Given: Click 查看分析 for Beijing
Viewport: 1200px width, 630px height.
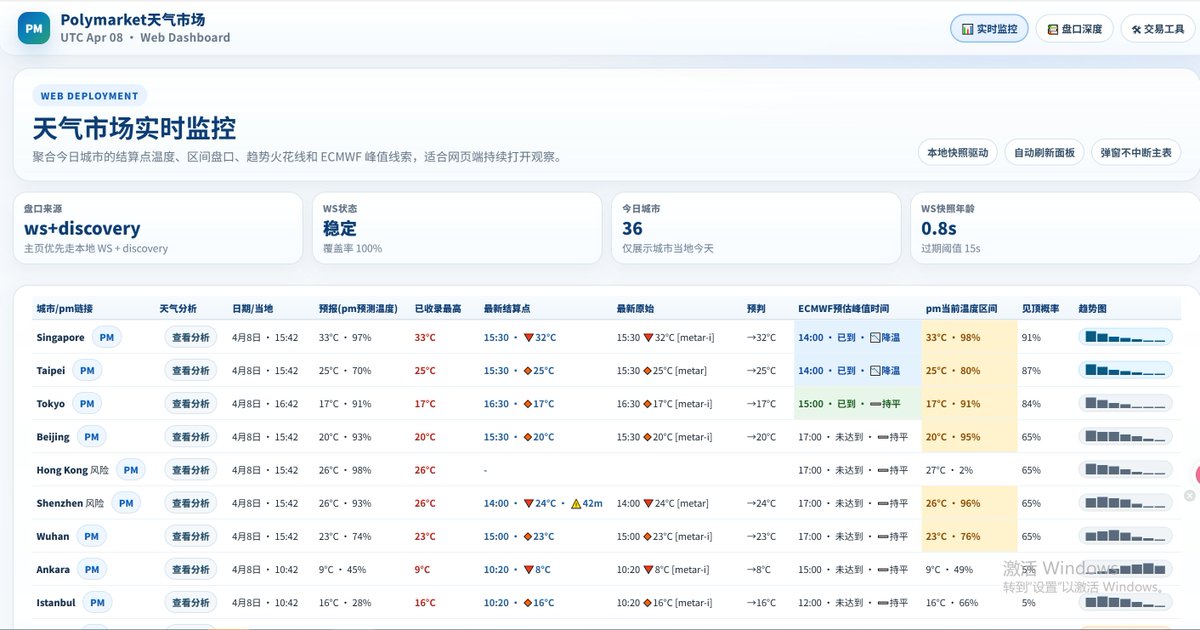Looking at the screenshot, I should coord(190,437).
